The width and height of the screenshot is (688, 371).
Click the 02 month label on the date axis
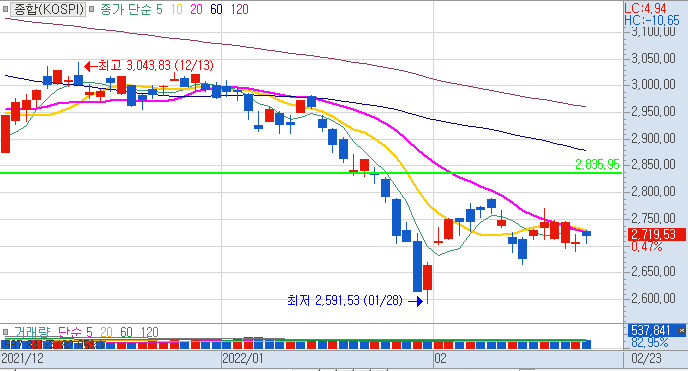[441, 359]
